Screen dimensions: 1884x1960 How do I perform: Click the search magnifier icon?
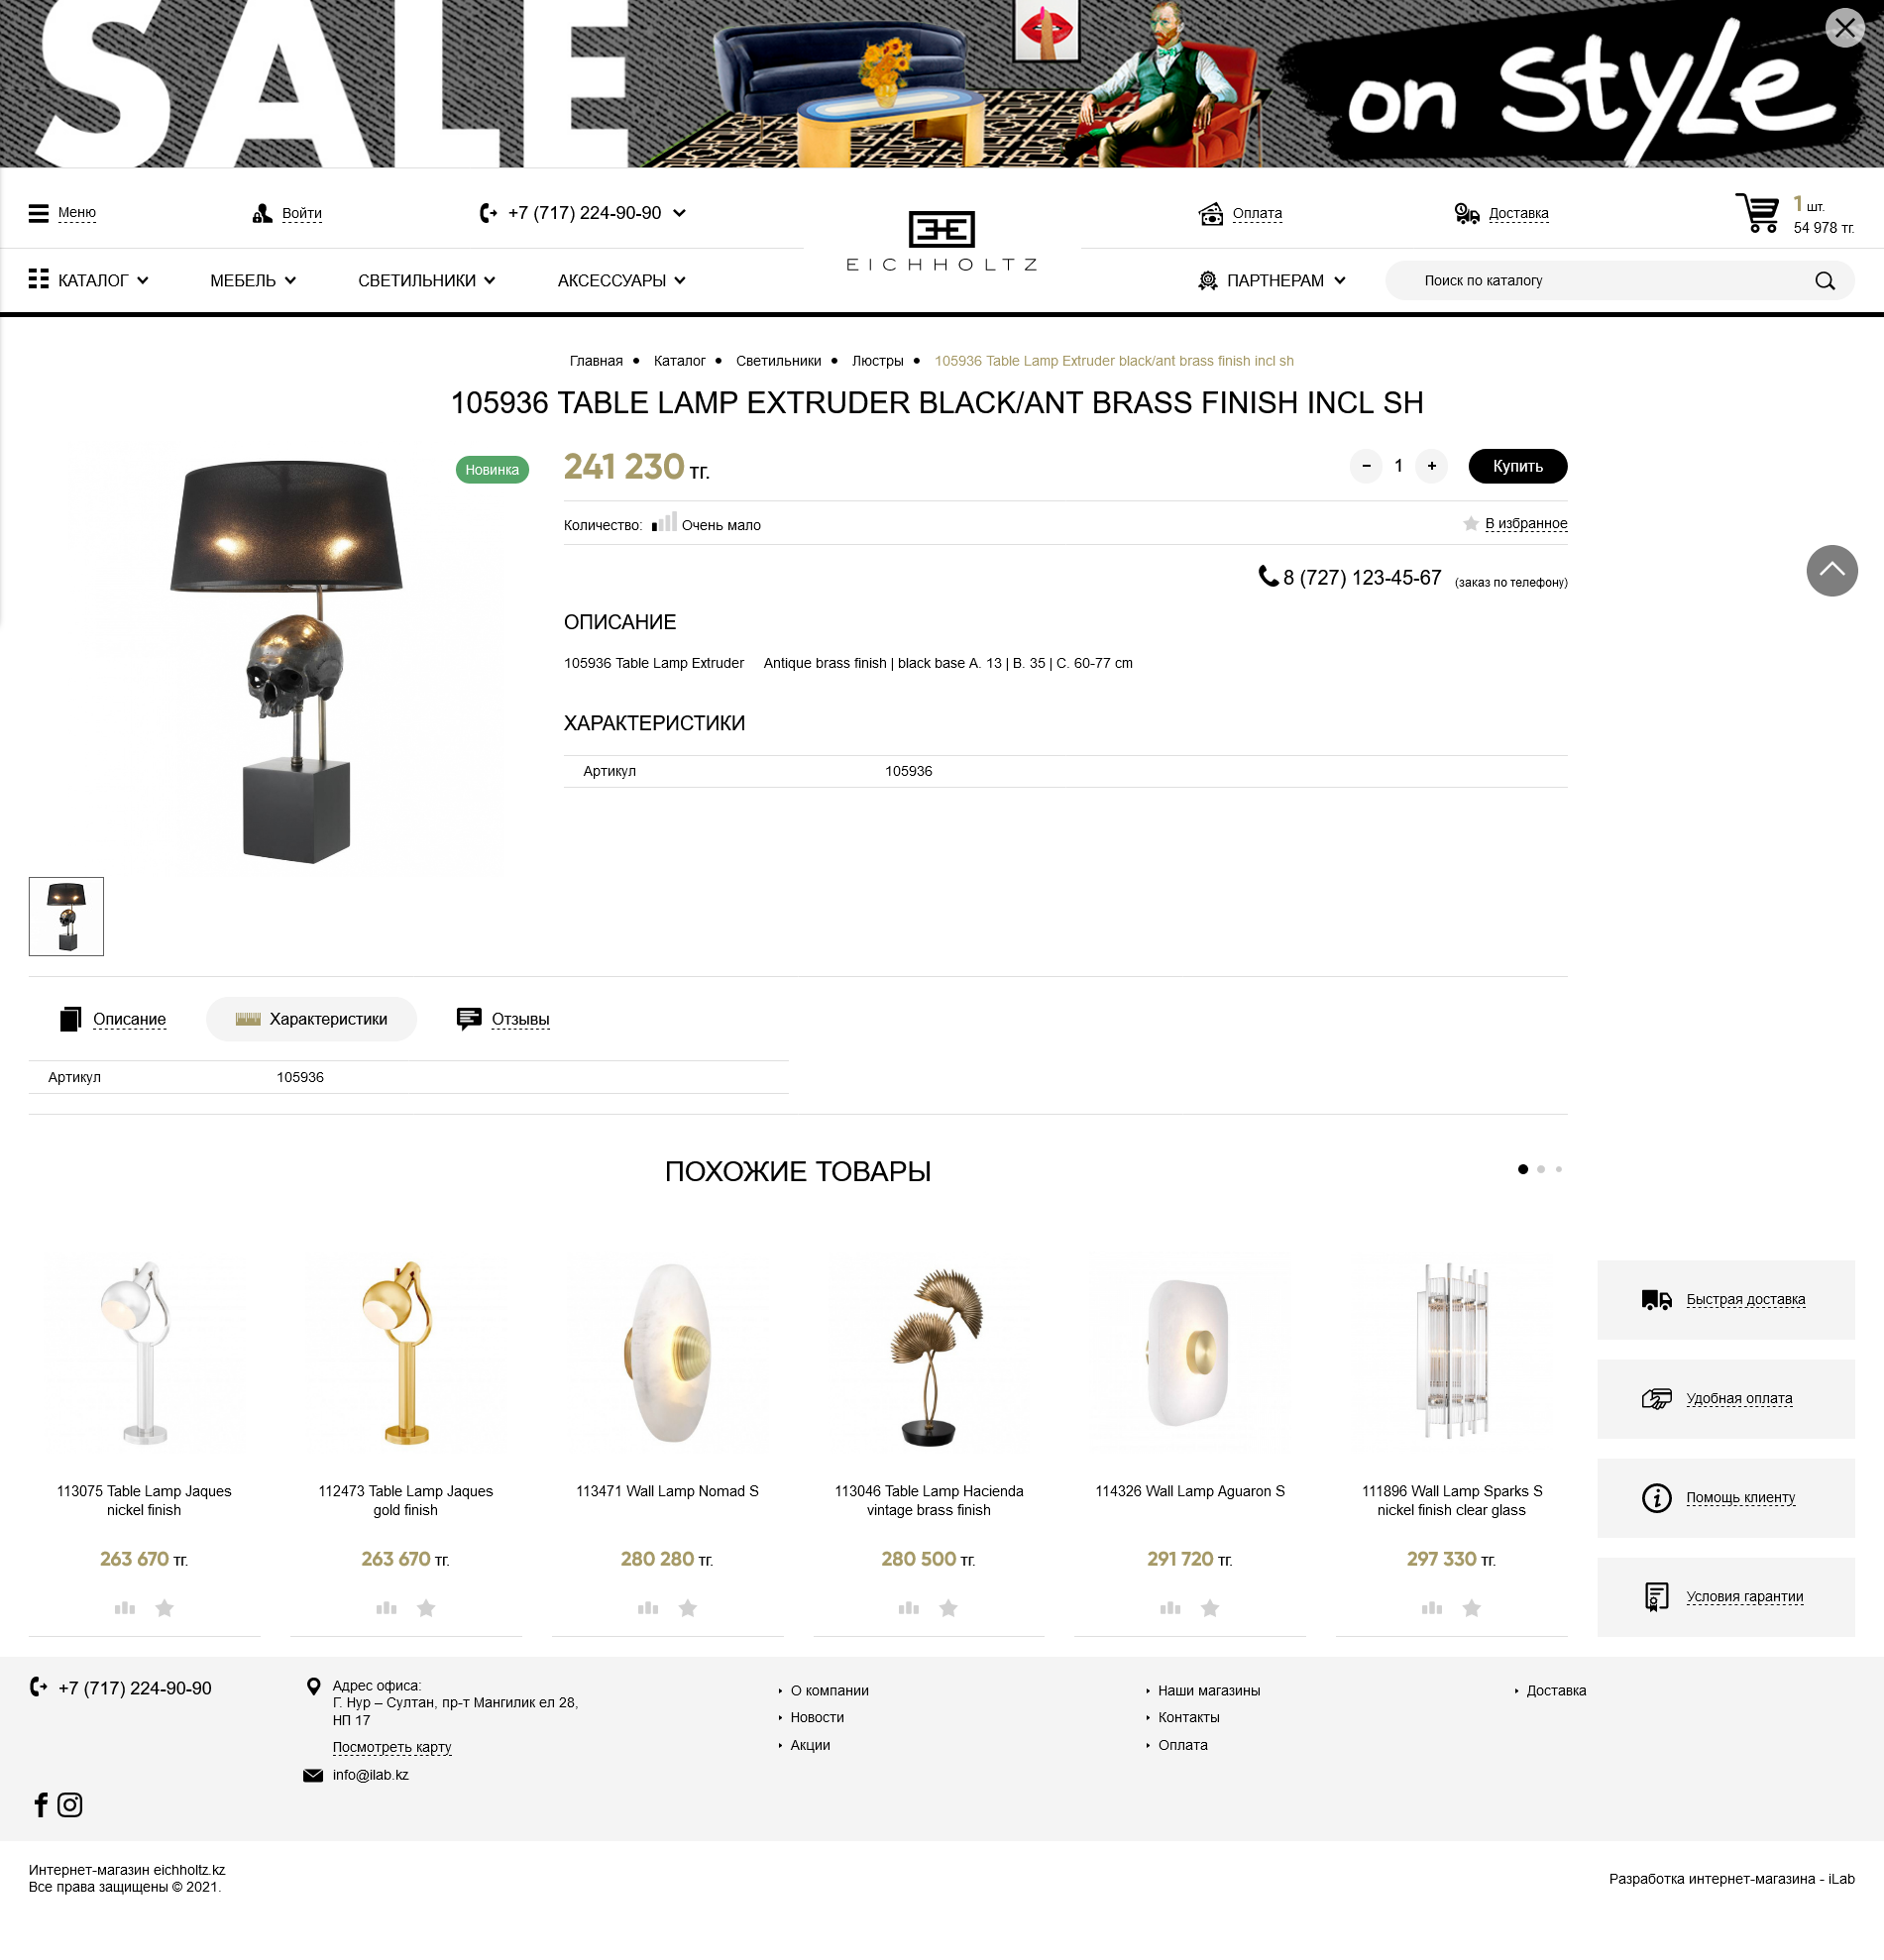tap(1824, 281)
